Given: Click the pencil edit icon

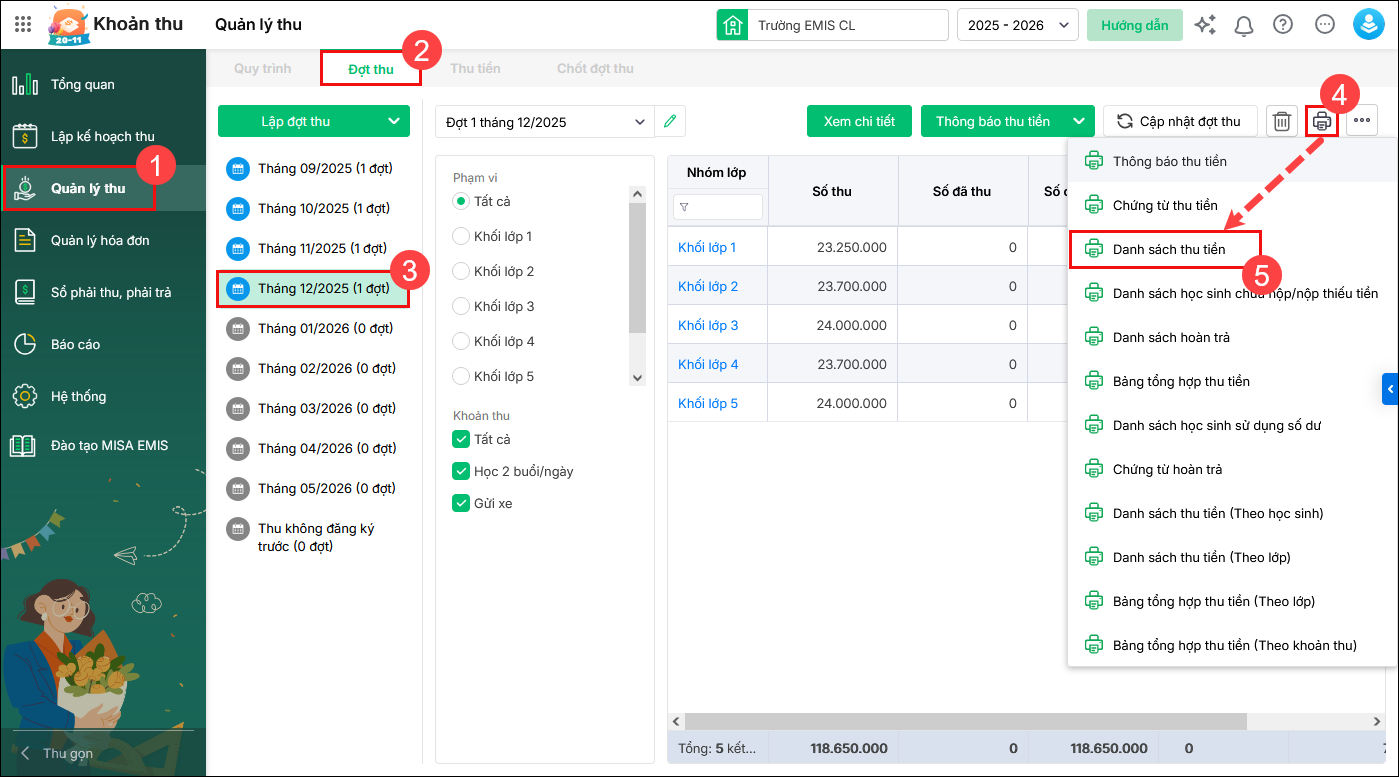Looking at the screenshot, I should click(670, 122).
